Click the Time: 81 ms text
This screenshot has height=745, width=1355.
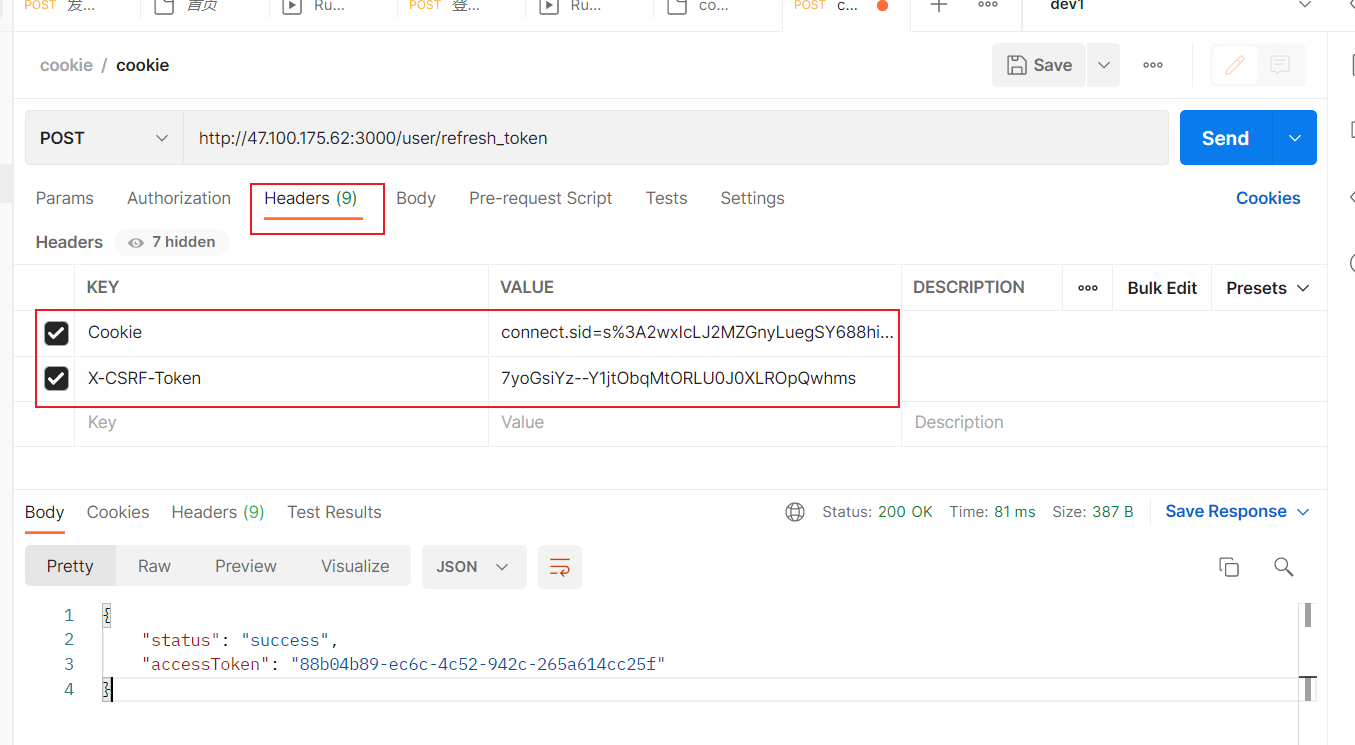tap(992, 512)
